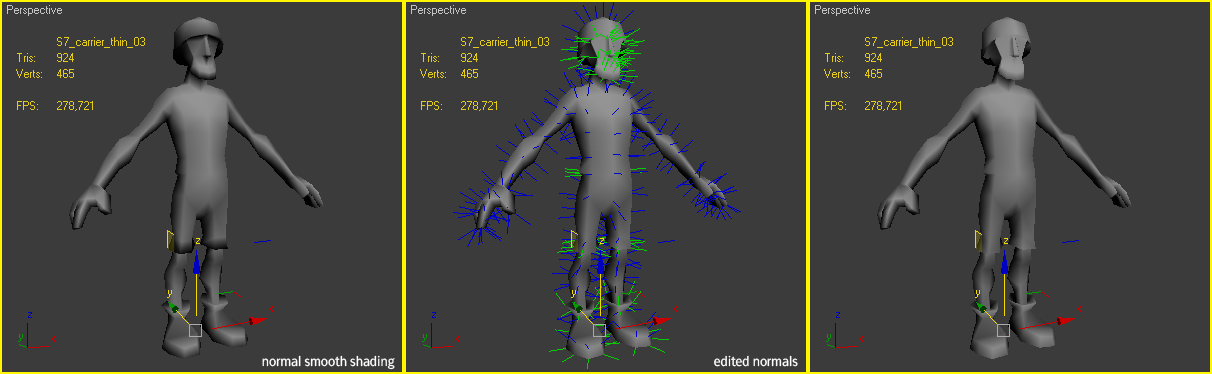
Task: Click red X-axis arrow in the uncaptioned viewport
Action: [1066, 320]
